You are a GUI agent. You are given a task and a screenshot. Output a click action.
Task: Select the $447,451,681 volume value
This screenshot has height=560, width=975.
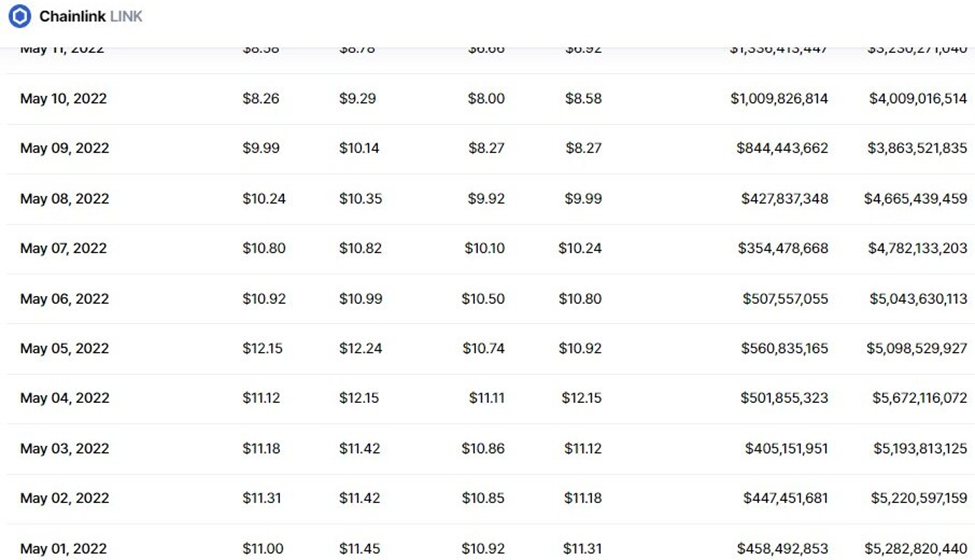tap(785, 499)
